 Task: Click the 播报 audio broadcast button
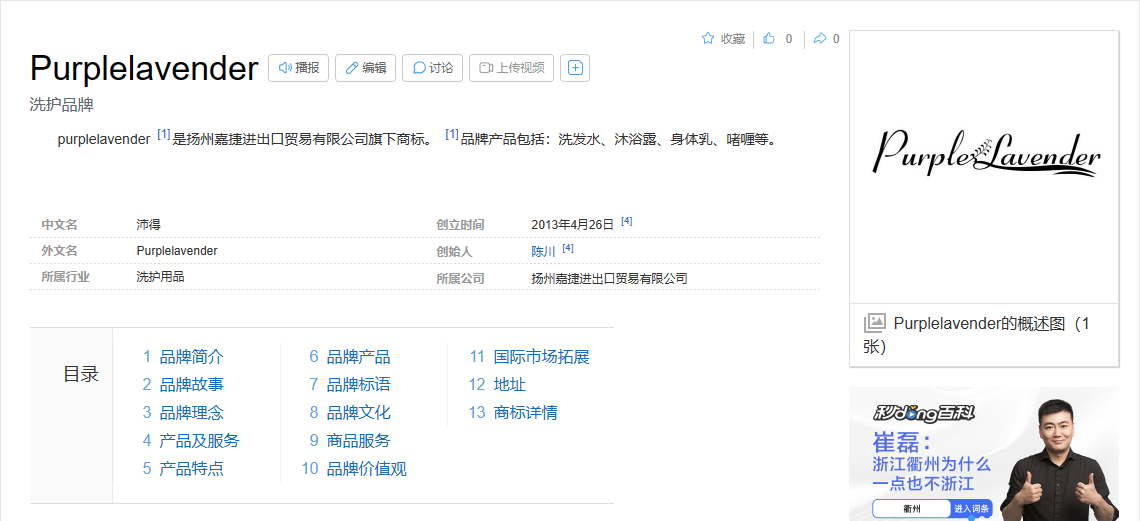[299, 68]
